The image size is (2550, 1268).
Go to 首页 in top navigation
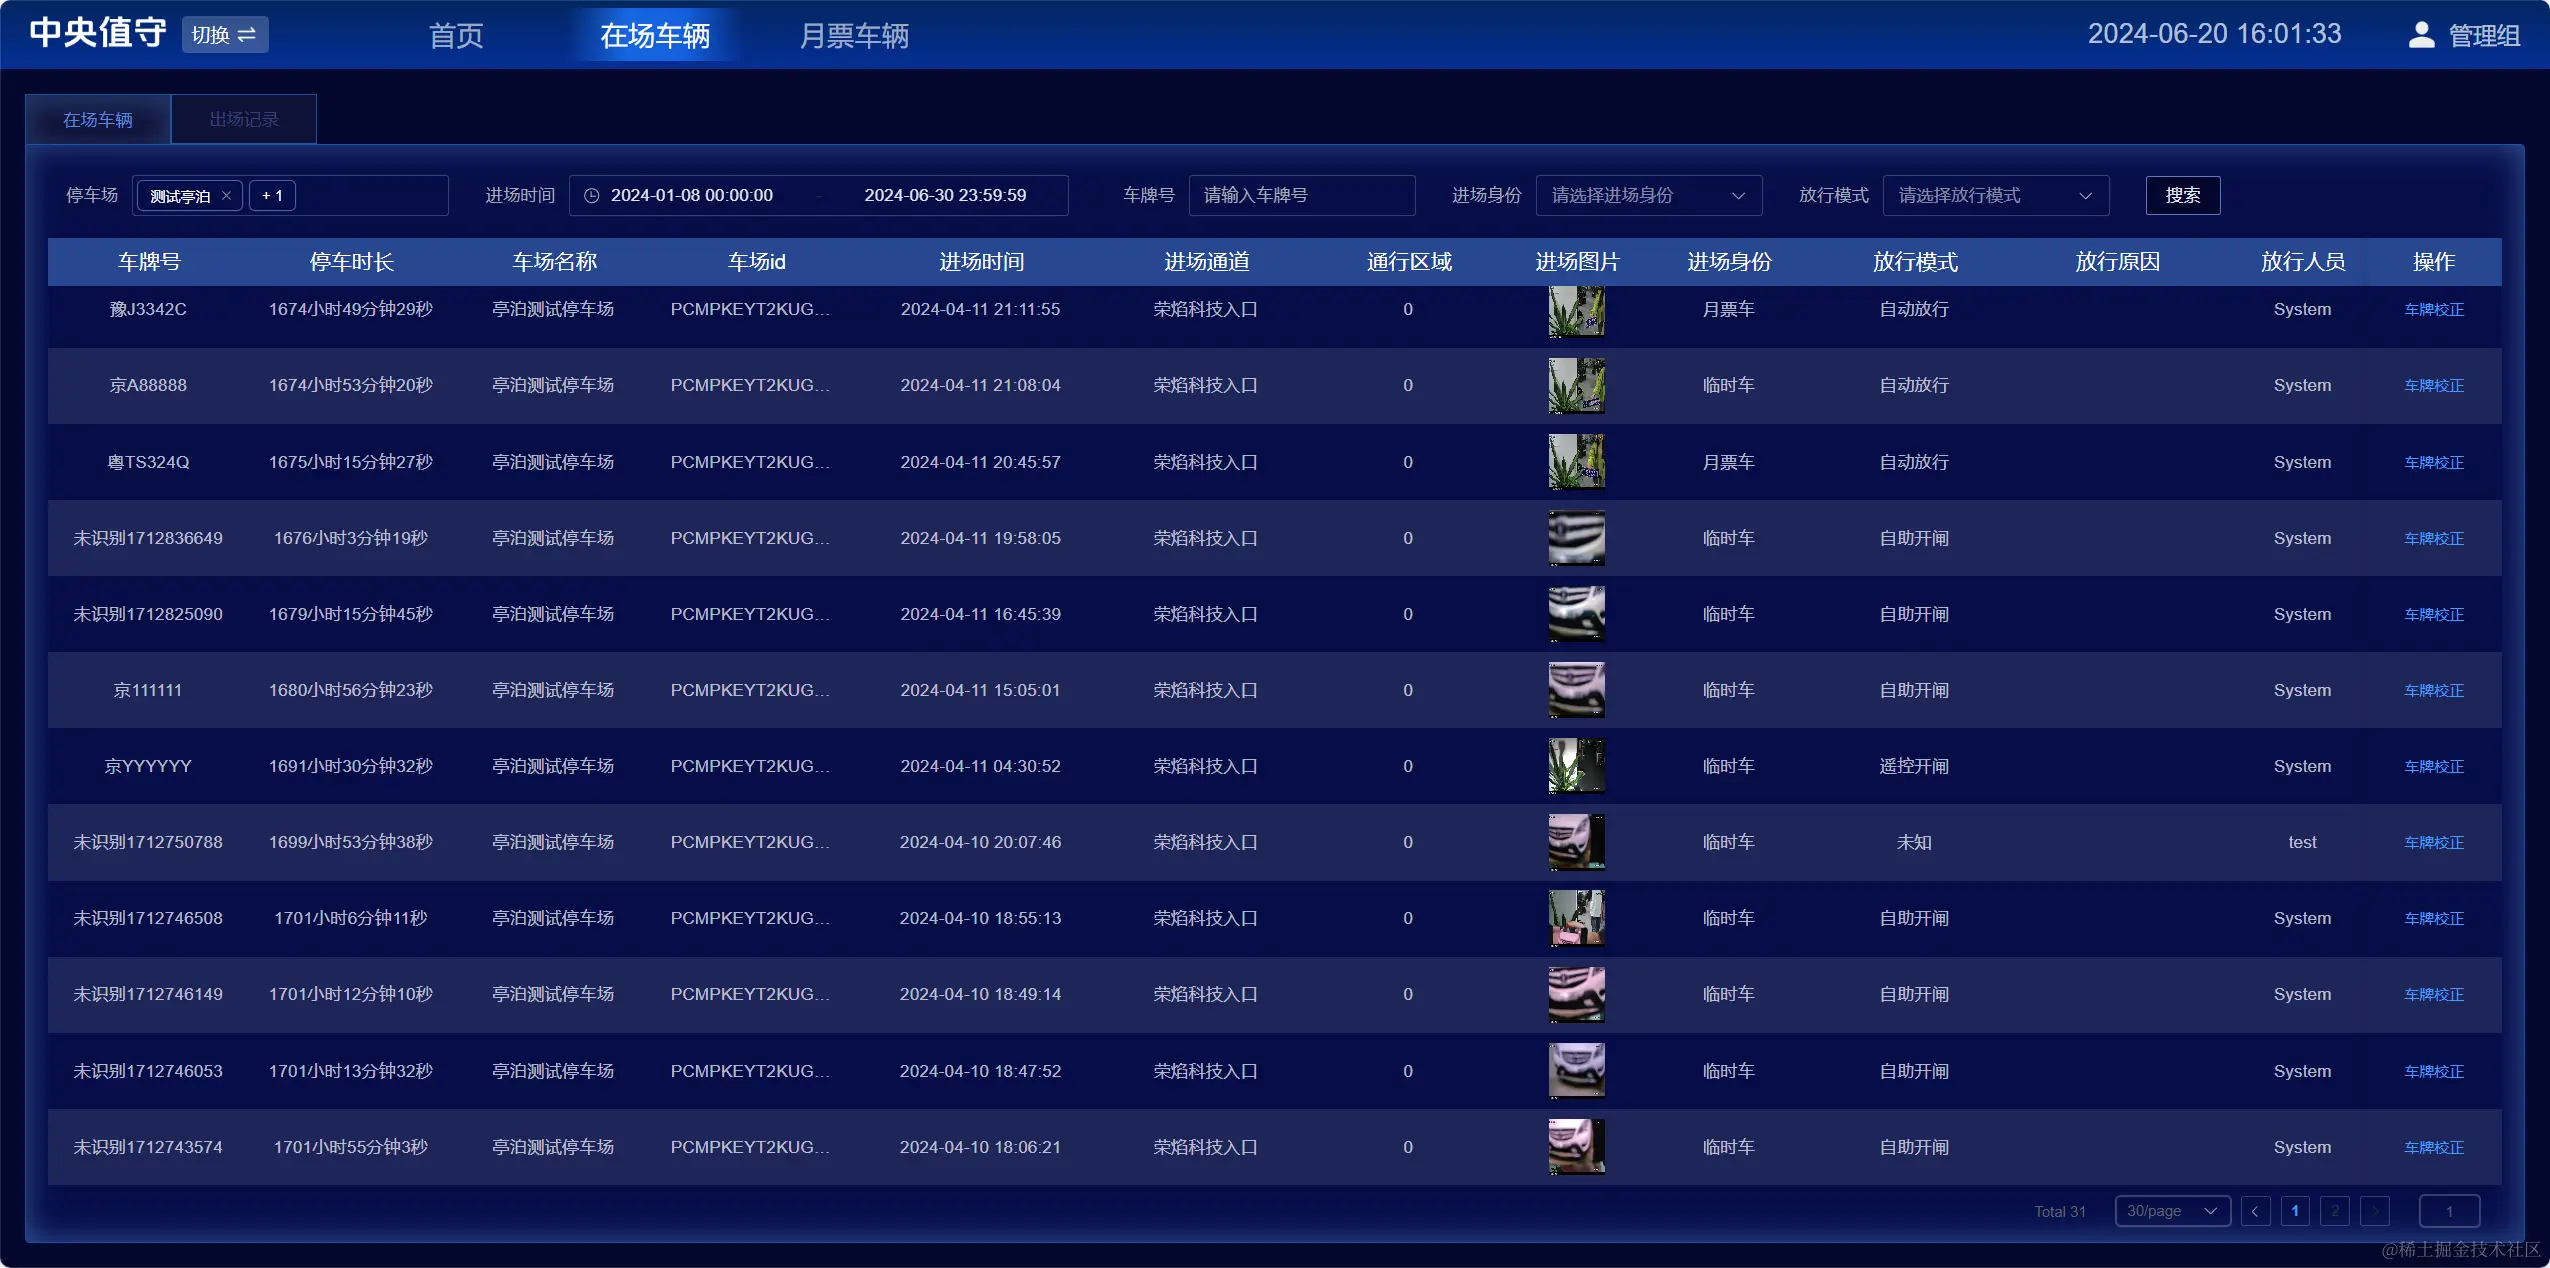[456, 36]
